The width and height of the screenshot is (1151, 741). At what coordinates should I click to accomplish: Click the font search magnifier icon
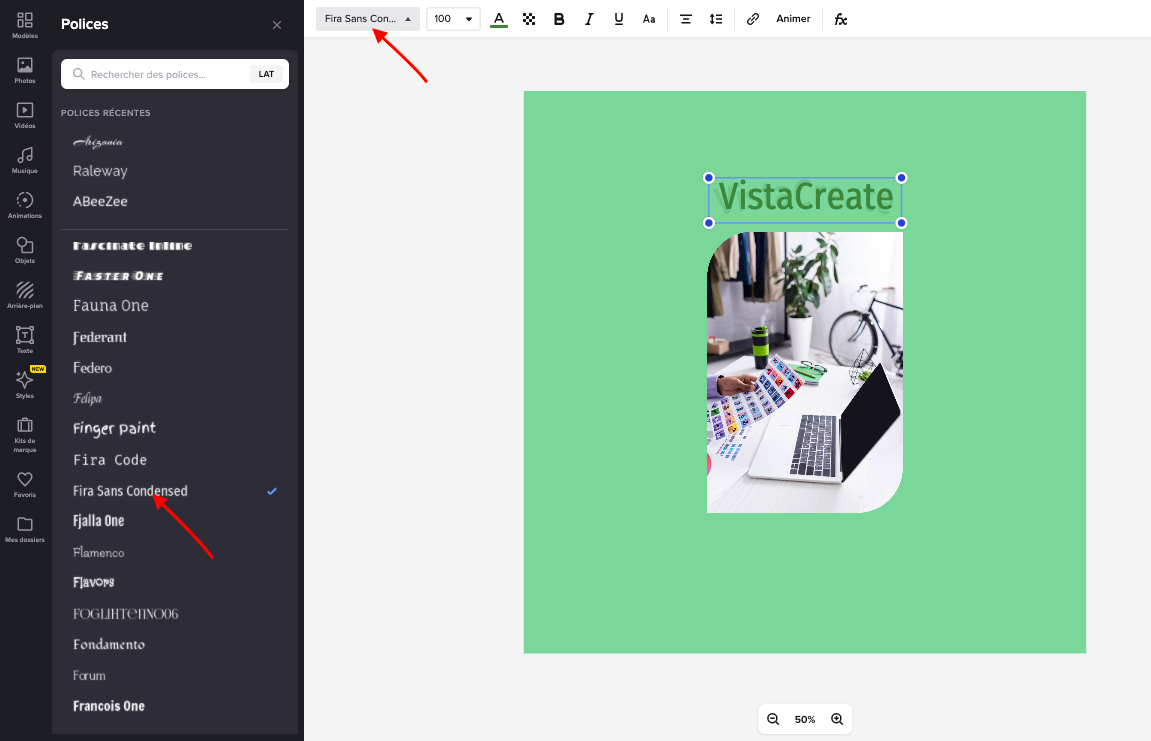coord(79,74)
